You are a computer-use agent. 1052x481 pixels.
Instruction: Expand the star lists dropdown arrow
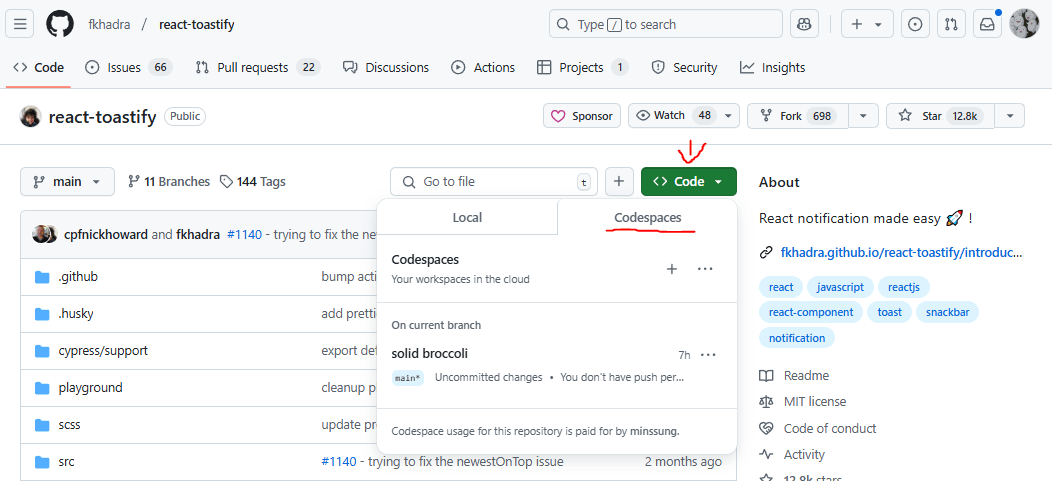tap(1009, 116)
